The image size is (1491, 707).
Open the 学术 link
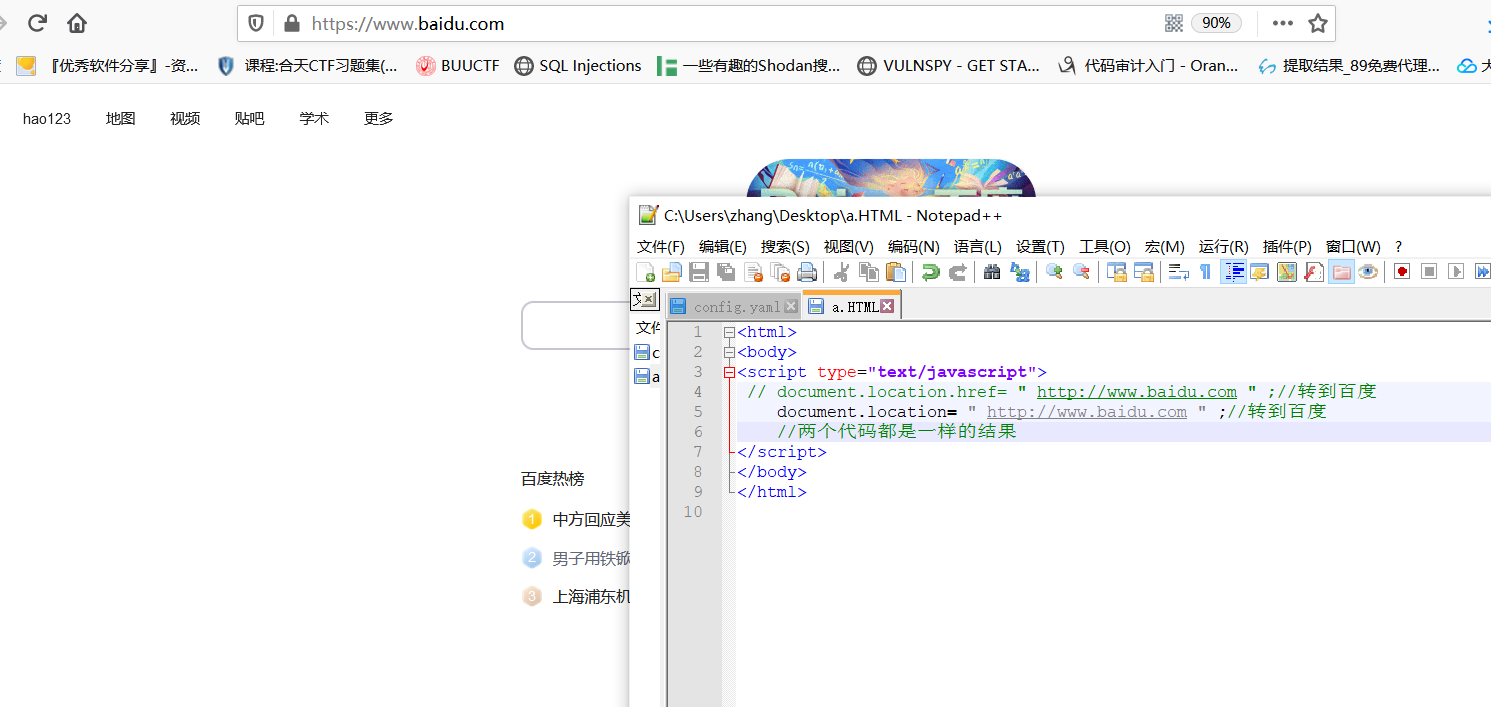coord(314,118)
